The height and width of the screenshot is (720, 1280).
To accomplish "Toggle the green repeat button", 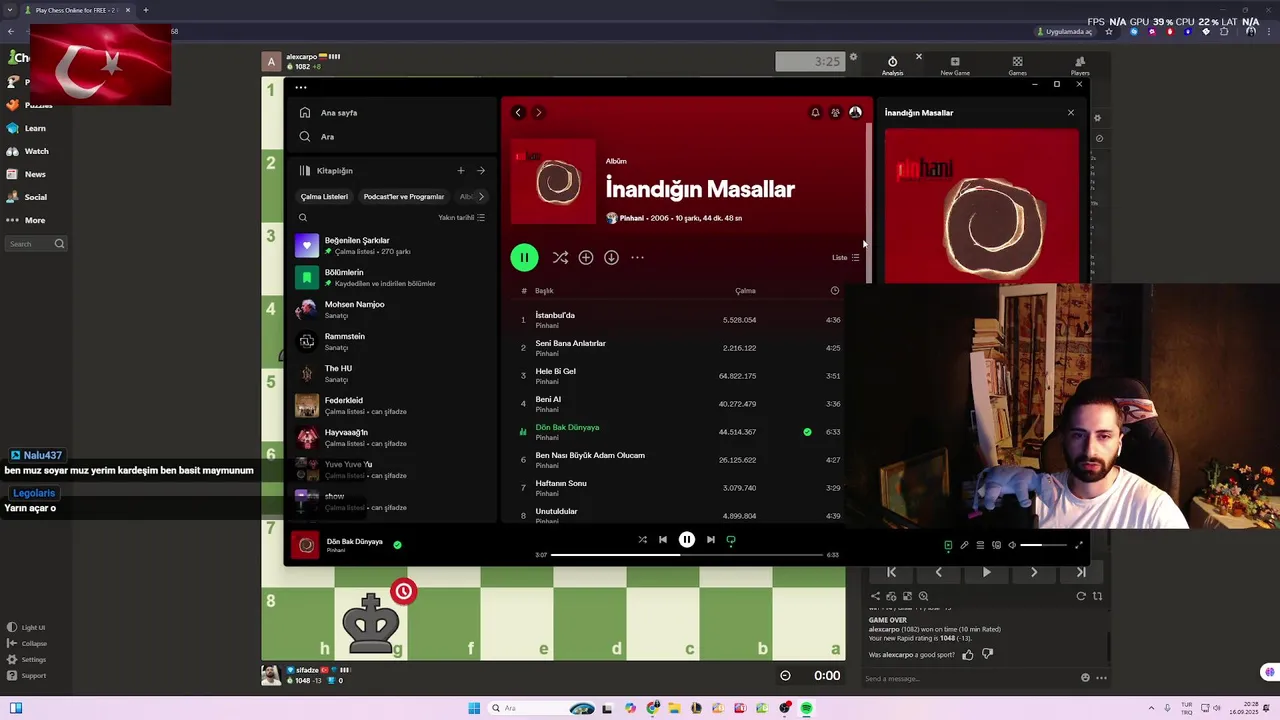I will tap(731, 540).
